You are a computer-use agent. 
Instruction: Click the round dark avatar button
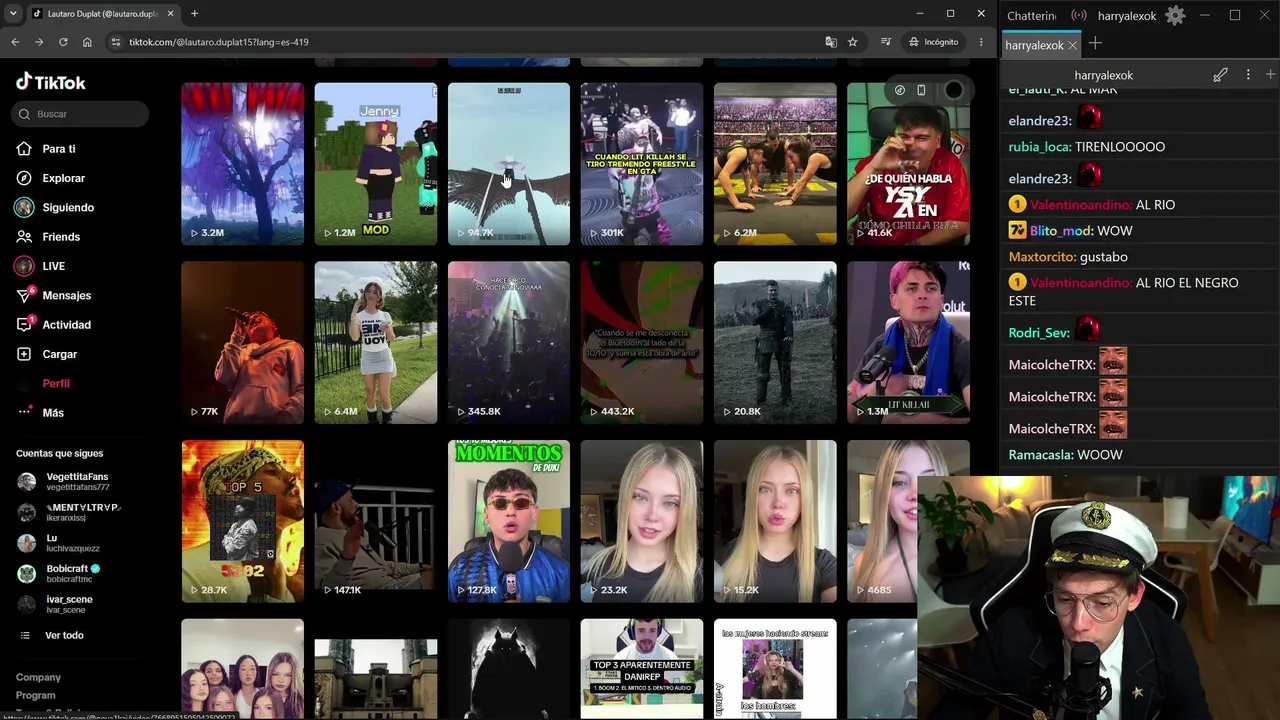point(953,90)
